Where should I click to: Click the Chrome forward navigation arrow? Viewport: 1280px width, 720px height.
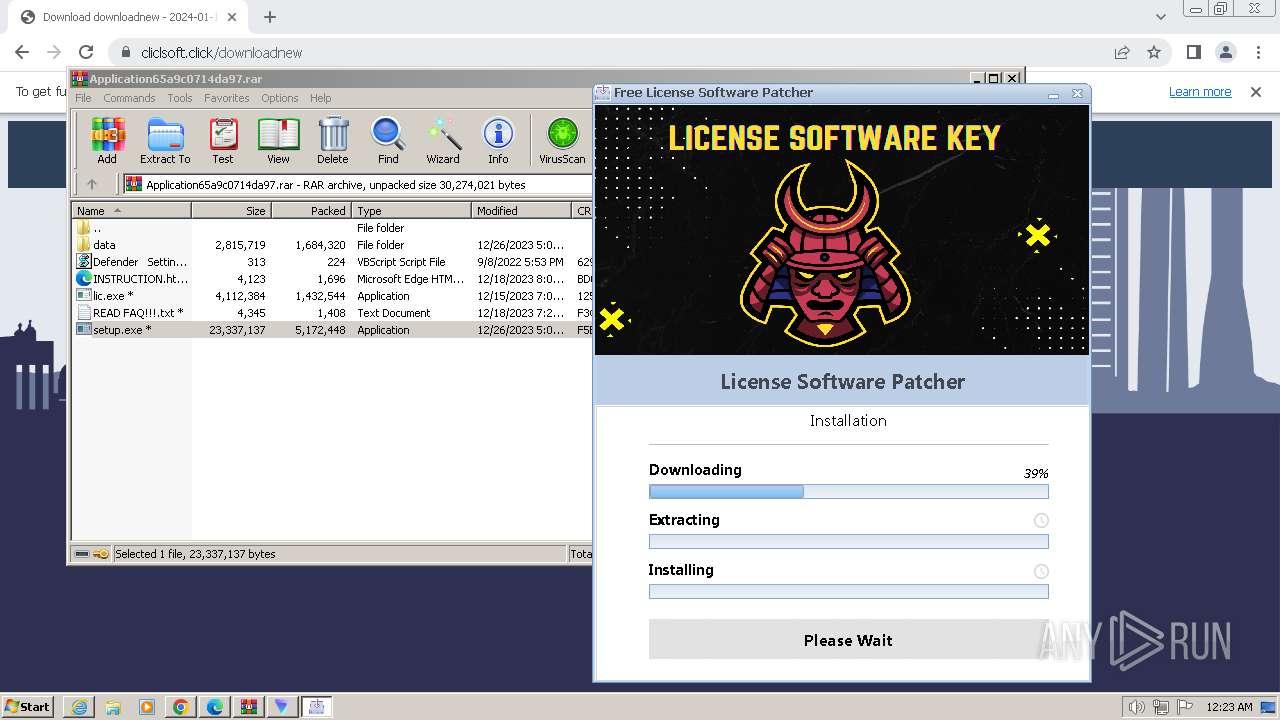[54, 52]
